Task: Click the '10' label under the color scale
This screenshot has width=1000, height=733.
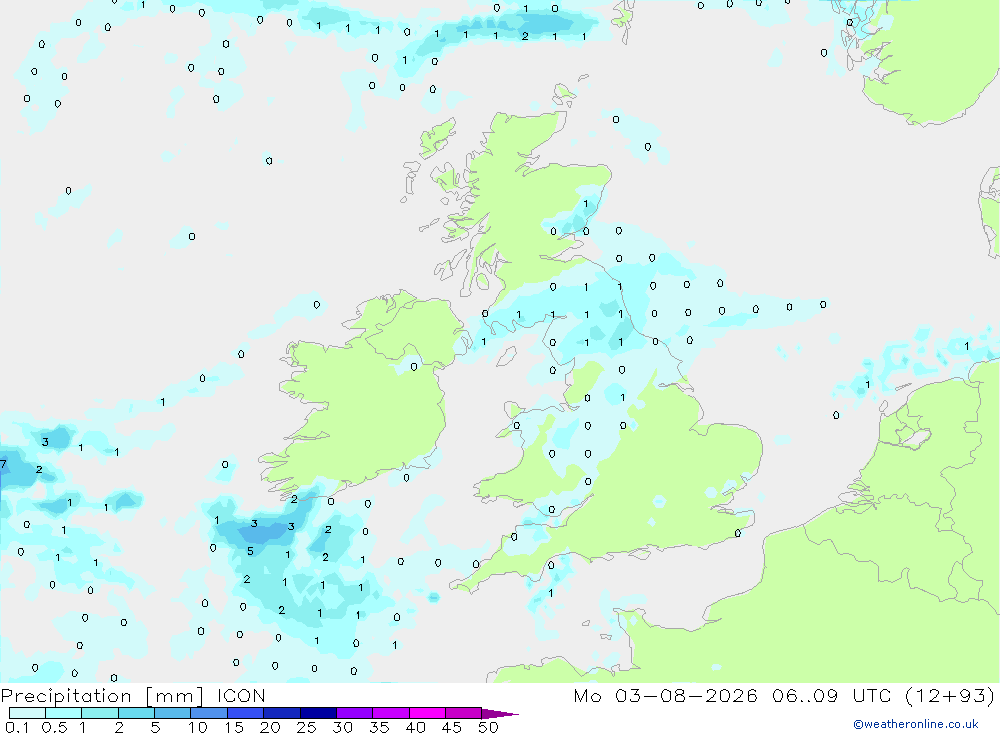Action: pos(198,727)
